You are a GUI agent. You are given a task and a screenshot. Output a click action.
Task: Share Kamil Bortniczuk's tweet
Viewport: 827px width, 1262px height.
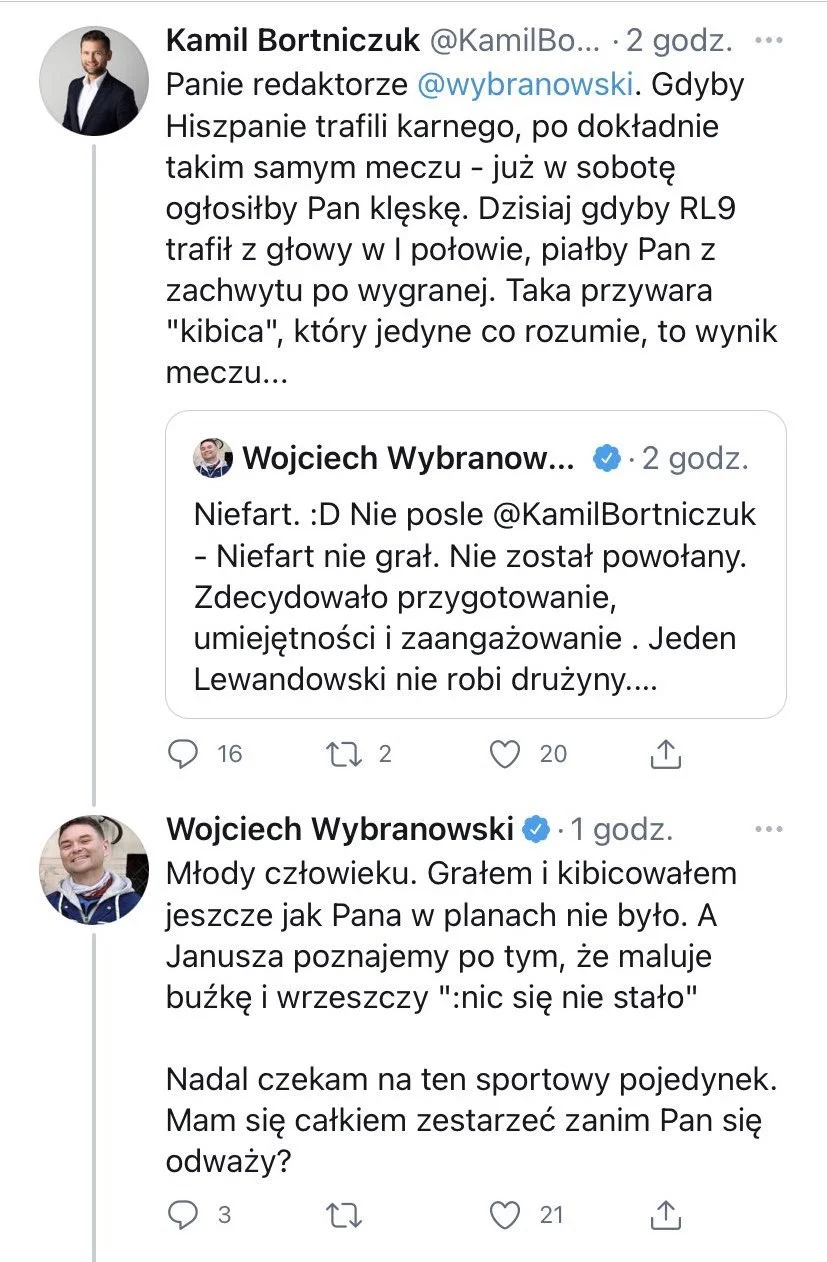666,753
